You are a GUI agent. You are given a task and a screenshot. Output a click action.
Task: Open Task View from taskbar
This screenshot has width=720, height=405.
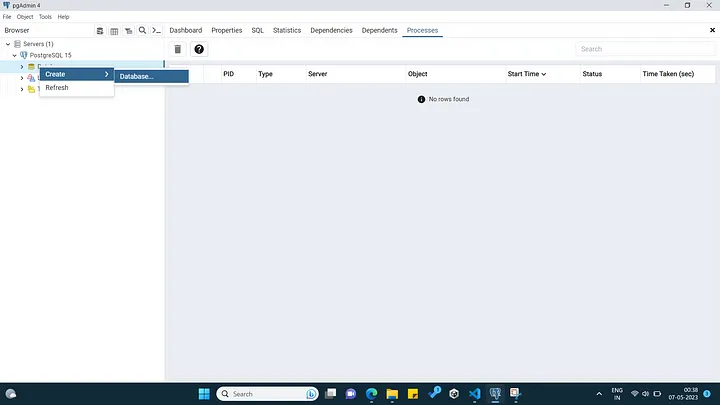coord(330,394)
